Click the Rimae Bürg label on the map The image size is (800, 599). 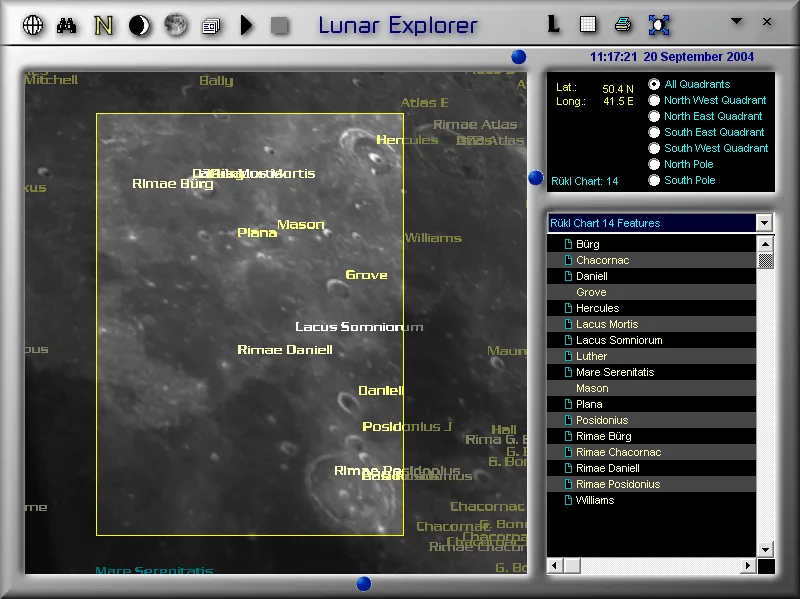172,184
